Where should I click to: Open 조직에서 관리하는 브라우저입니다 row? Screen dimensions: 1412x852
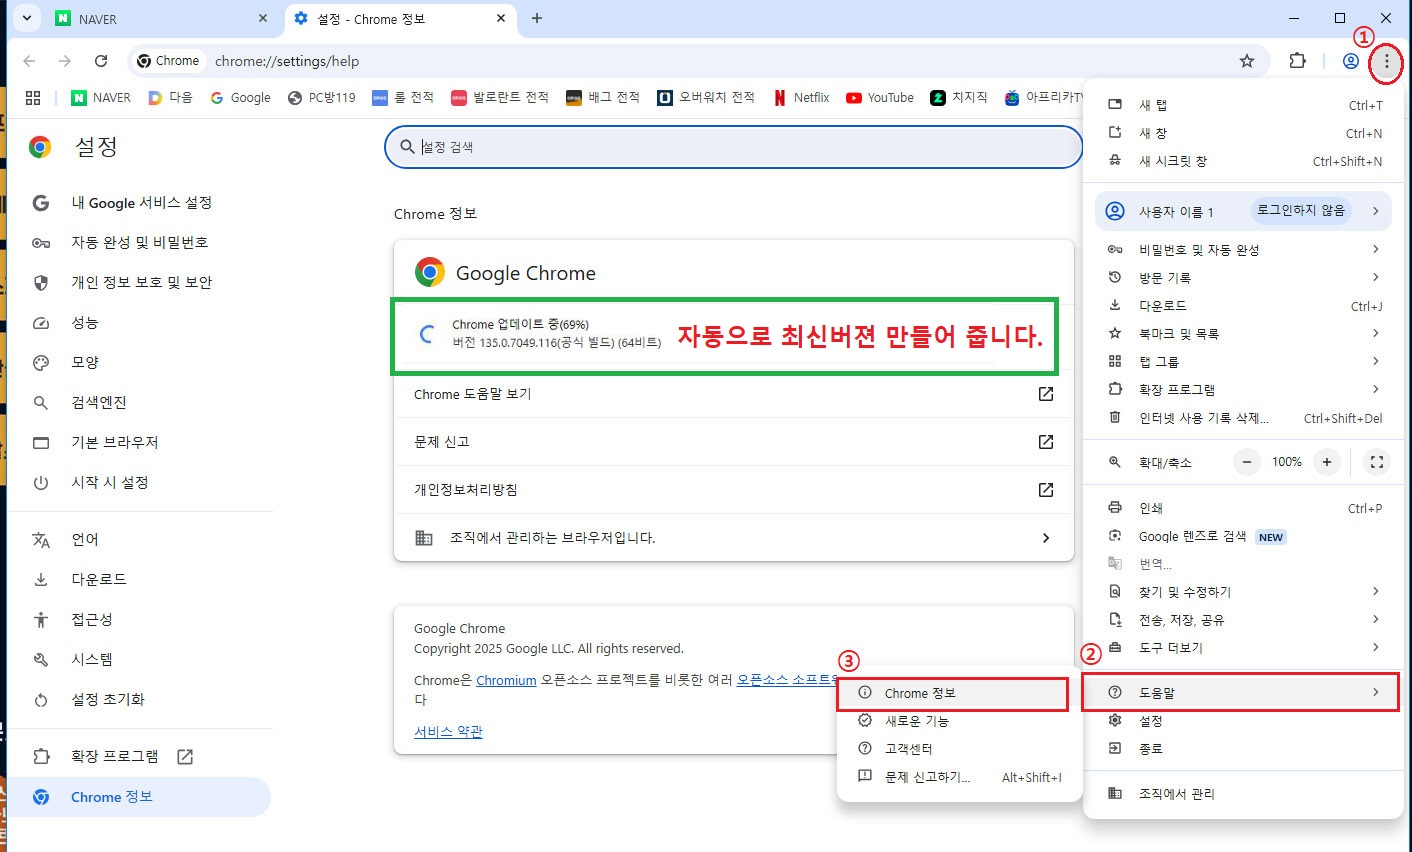pos(734,538)
